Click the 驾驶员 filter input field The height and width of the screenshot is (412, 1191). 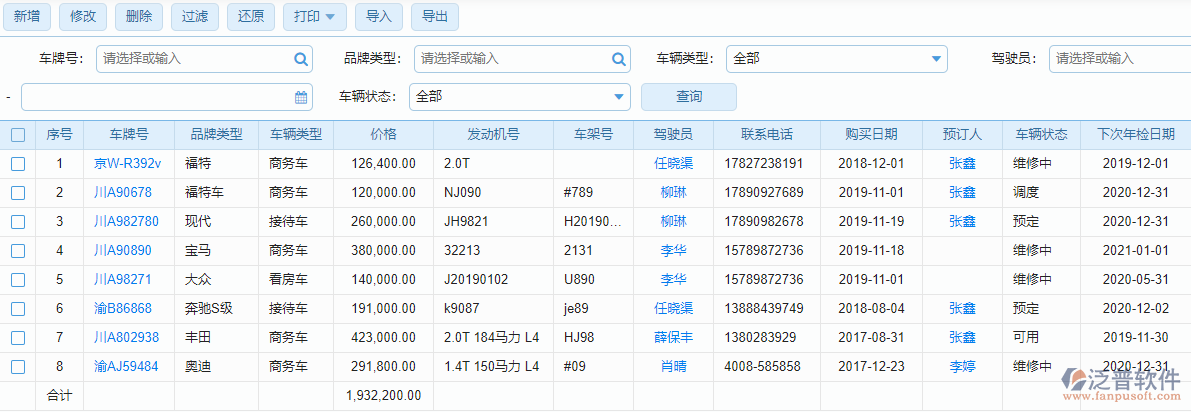point(1120,59)
